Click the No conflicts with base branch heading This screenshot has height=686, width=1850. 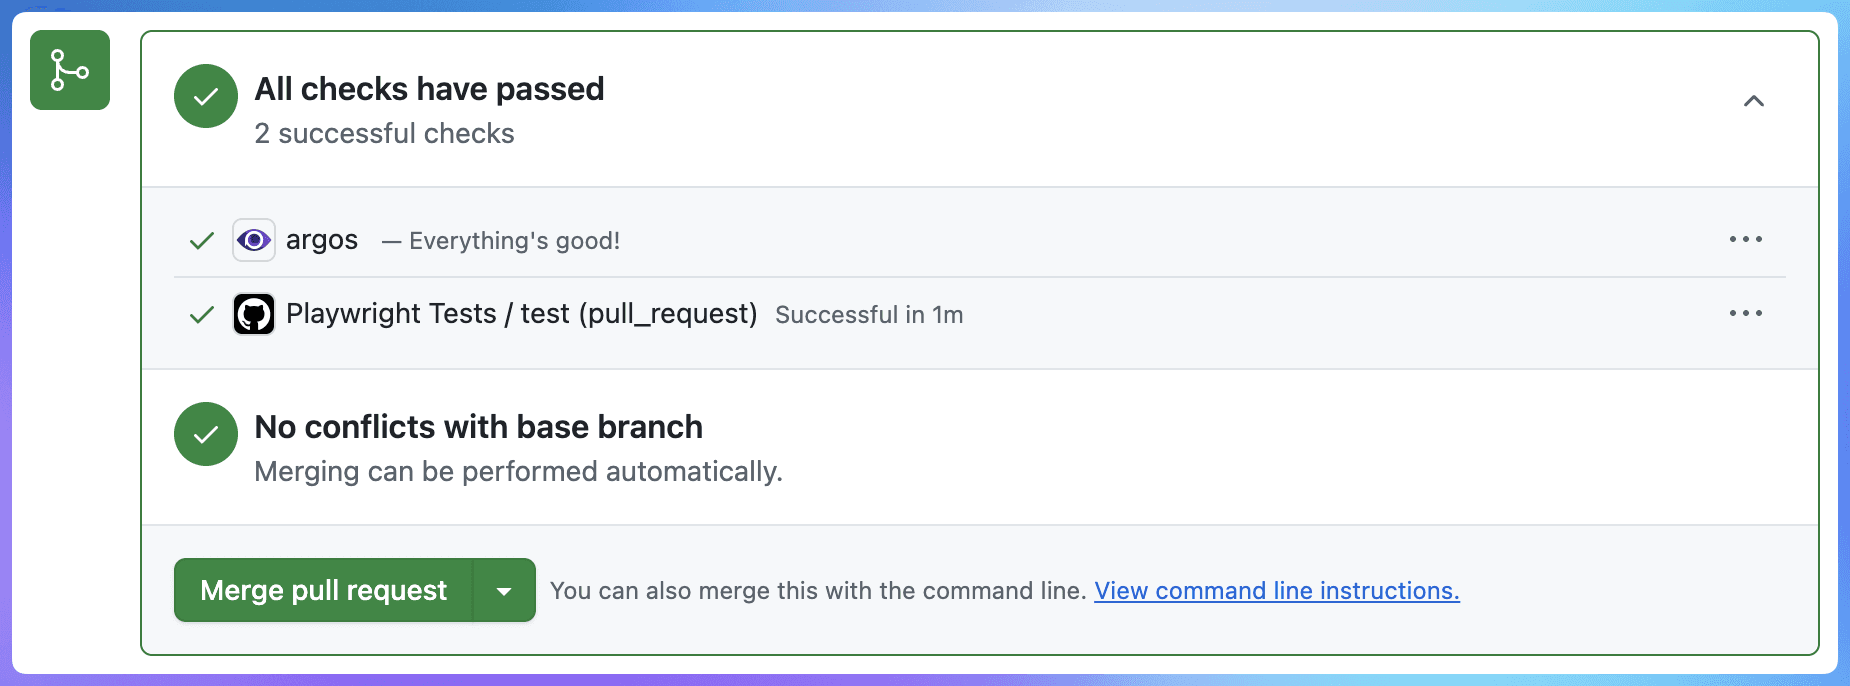(479, 427)
